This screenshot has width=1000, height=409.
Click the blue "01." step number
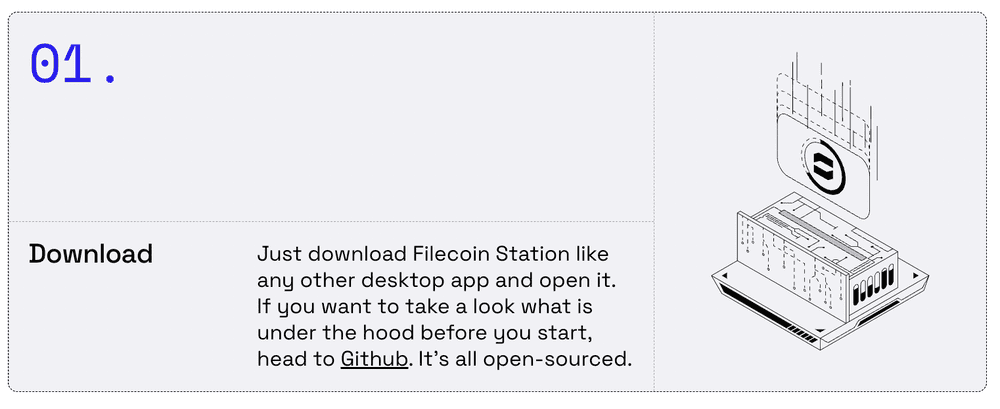pyautogui.click(x=73, y=64)
